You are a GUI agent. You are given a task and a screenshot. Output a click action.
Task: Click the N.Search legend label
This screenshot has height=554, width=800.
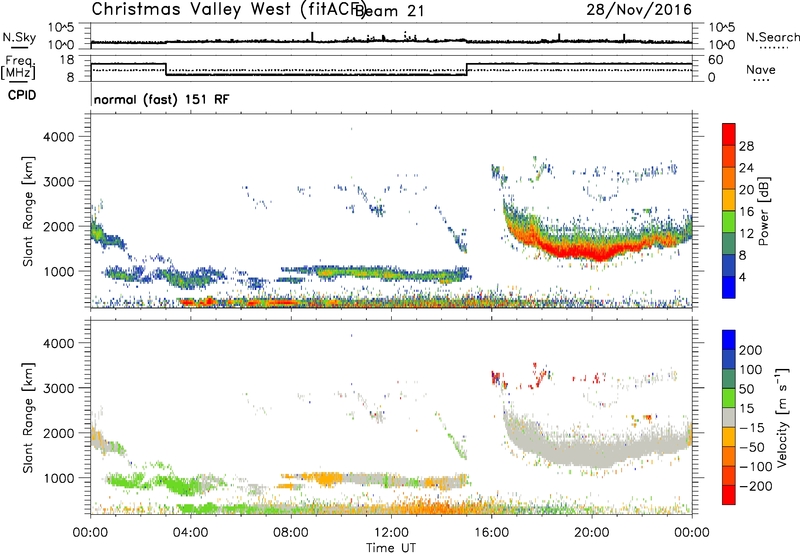(x=772, y=37)
